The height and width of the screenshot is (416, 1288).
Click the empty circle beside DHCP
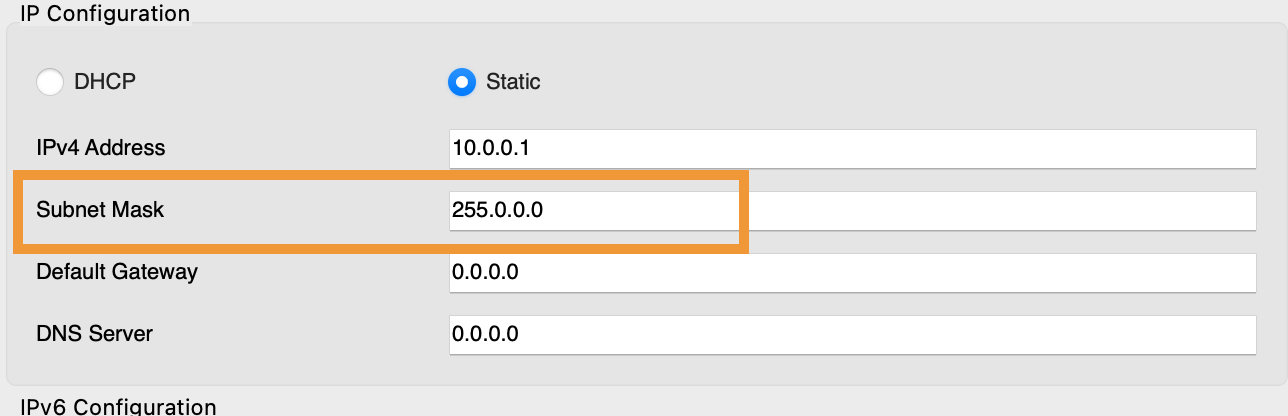tap(50, 82)
